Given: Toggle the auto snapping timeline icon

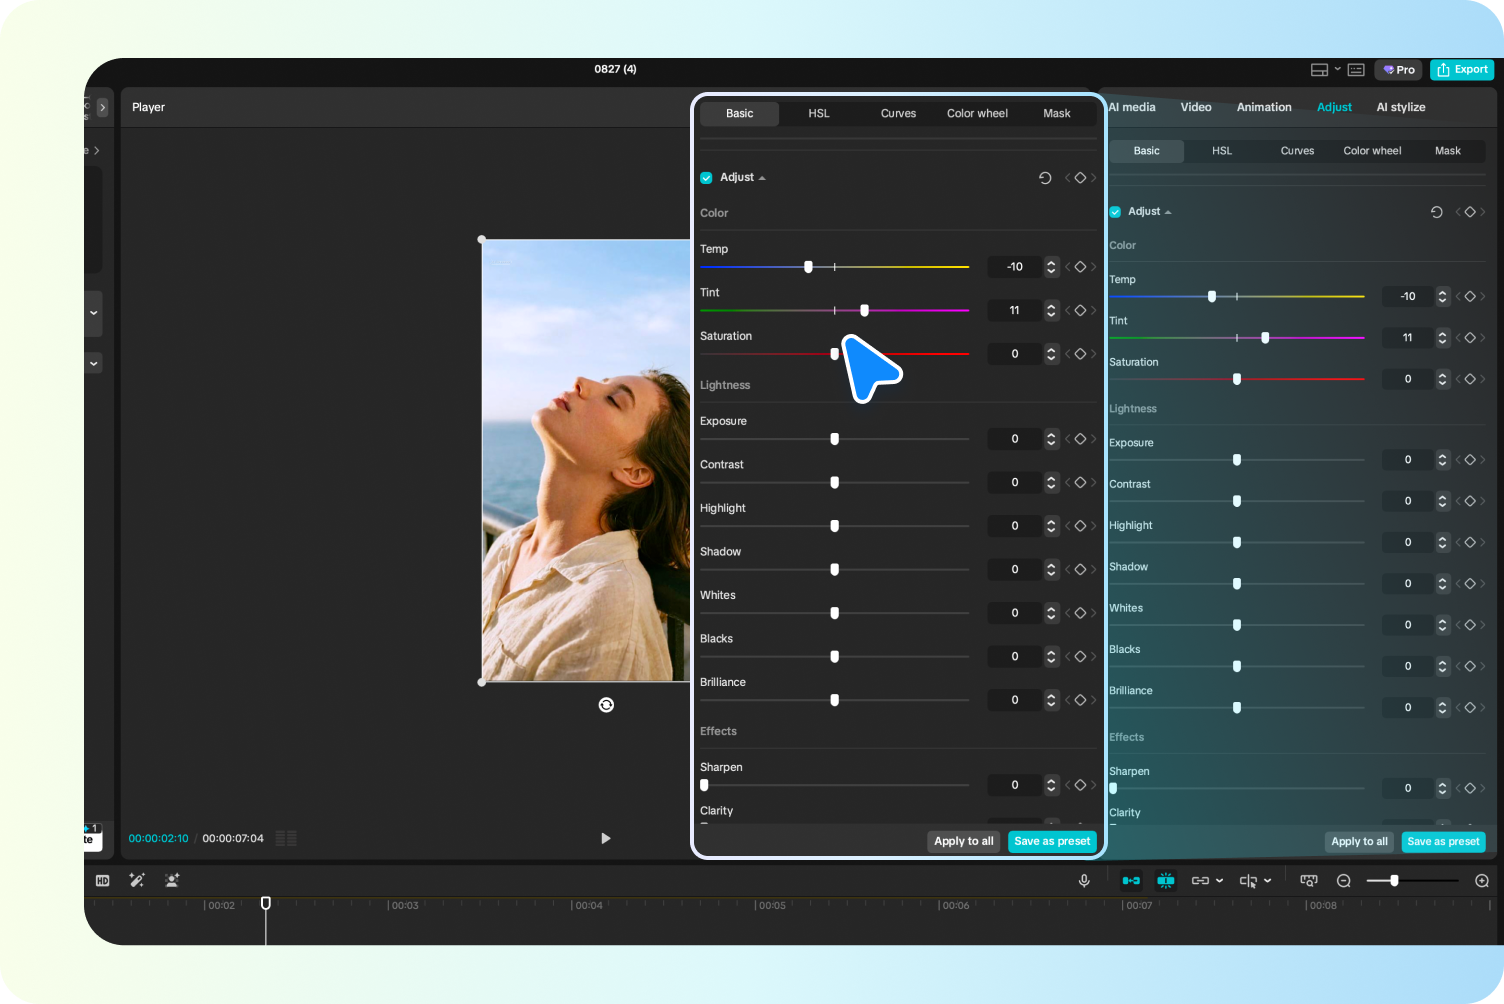Looking at the screenshot, I should tap(1166, 881).
